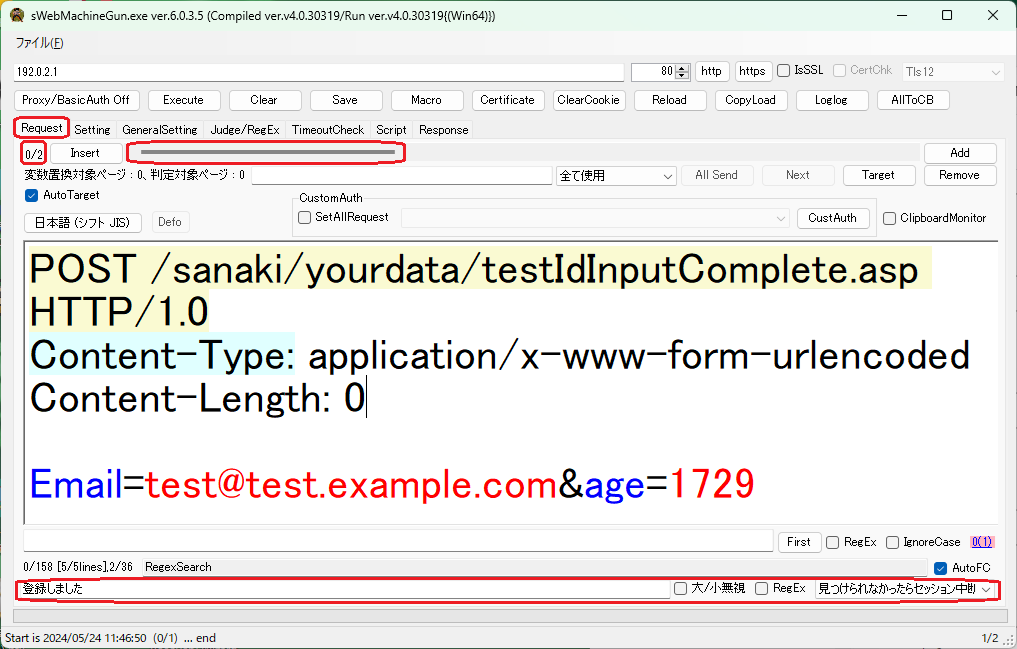The height and width of the screenshot is (649, 1017).
Task: Click the Reload button
Action: tap(669, 100)
